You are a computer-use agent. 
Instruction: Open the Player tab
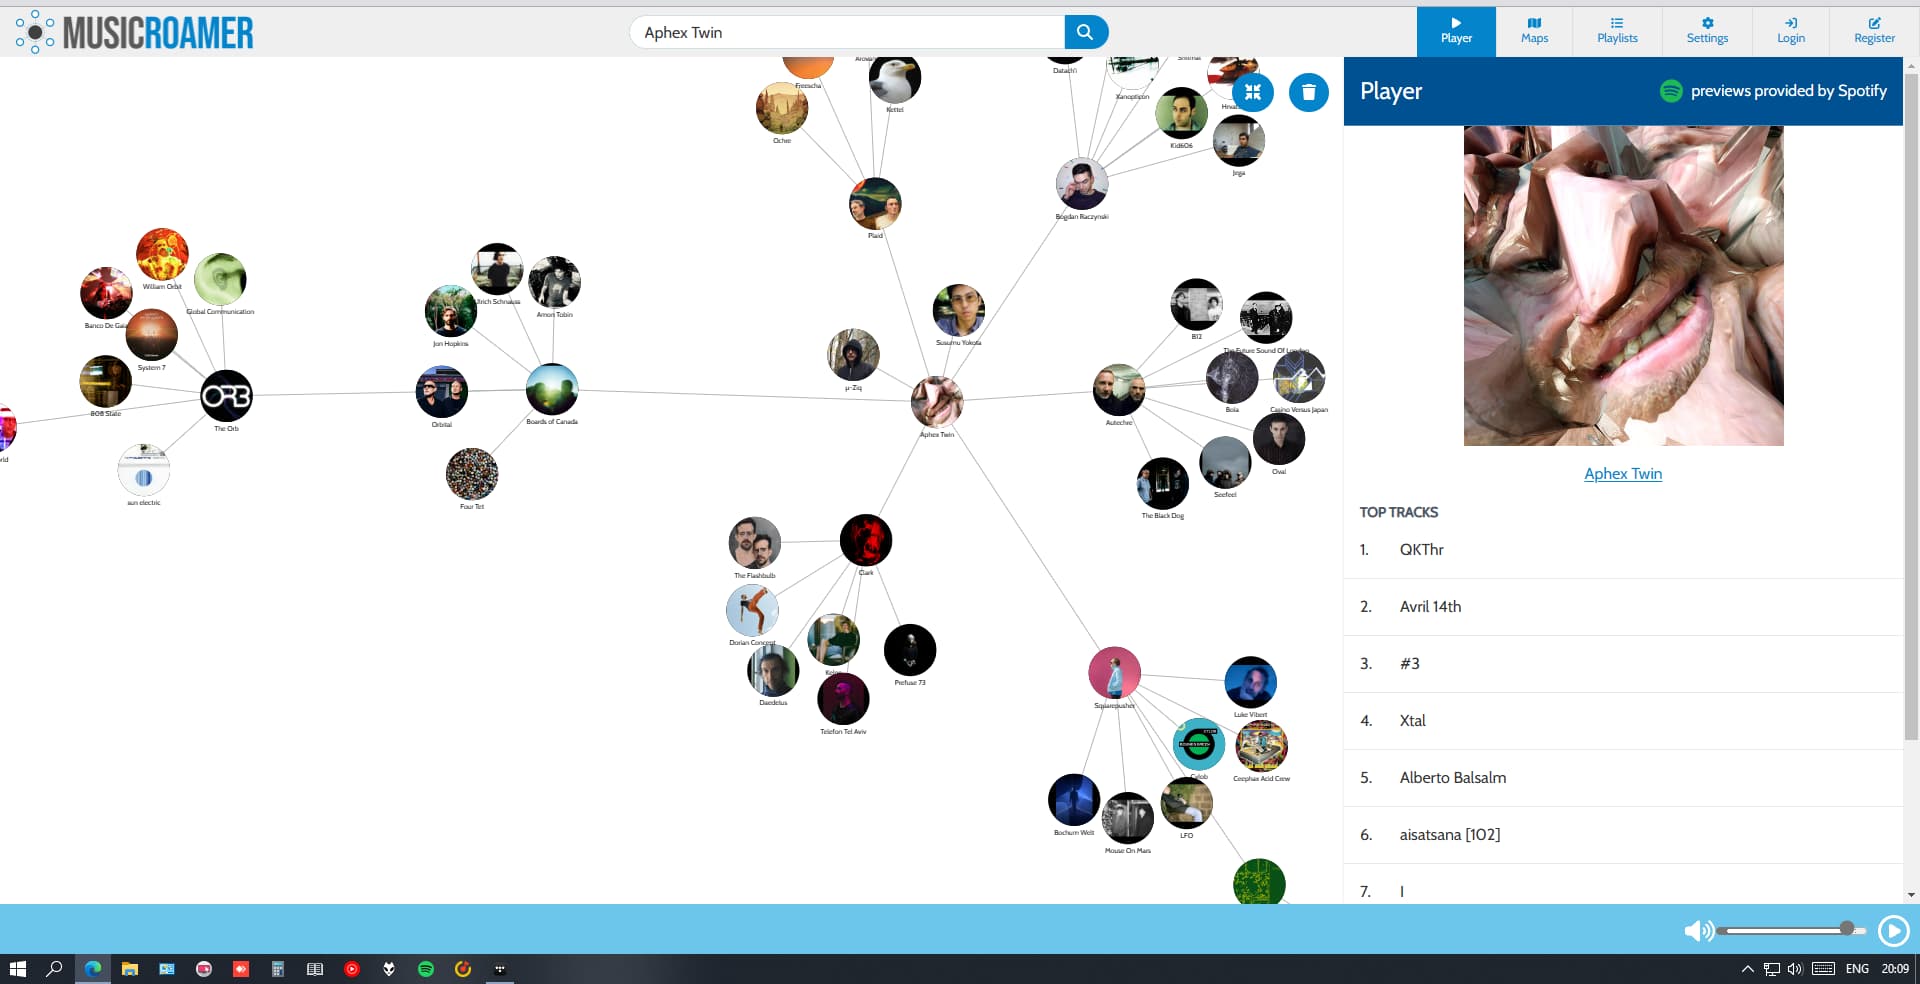pyautogui.click(x=1456, y=31)
